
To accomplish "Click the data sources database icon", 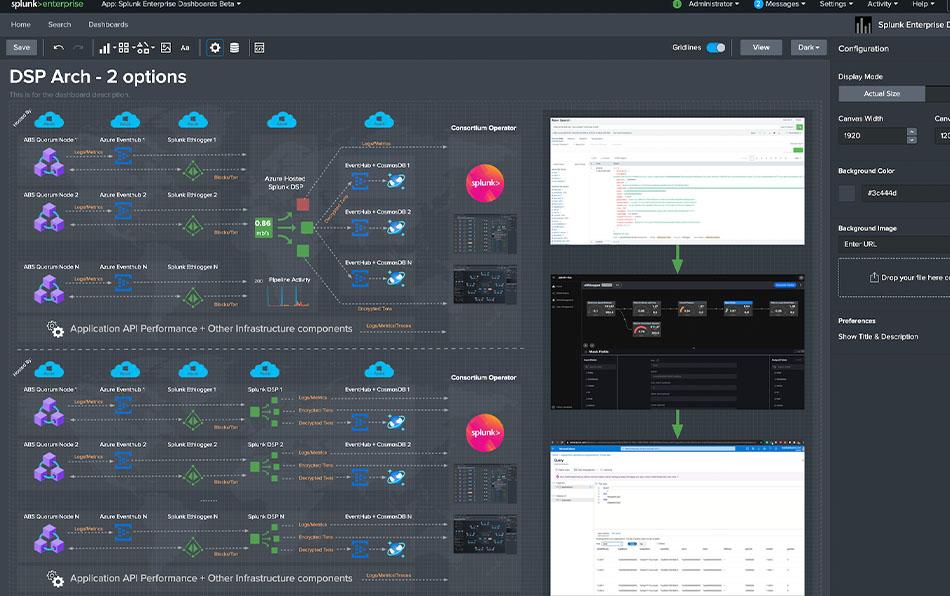I will [x=235, y=47].
